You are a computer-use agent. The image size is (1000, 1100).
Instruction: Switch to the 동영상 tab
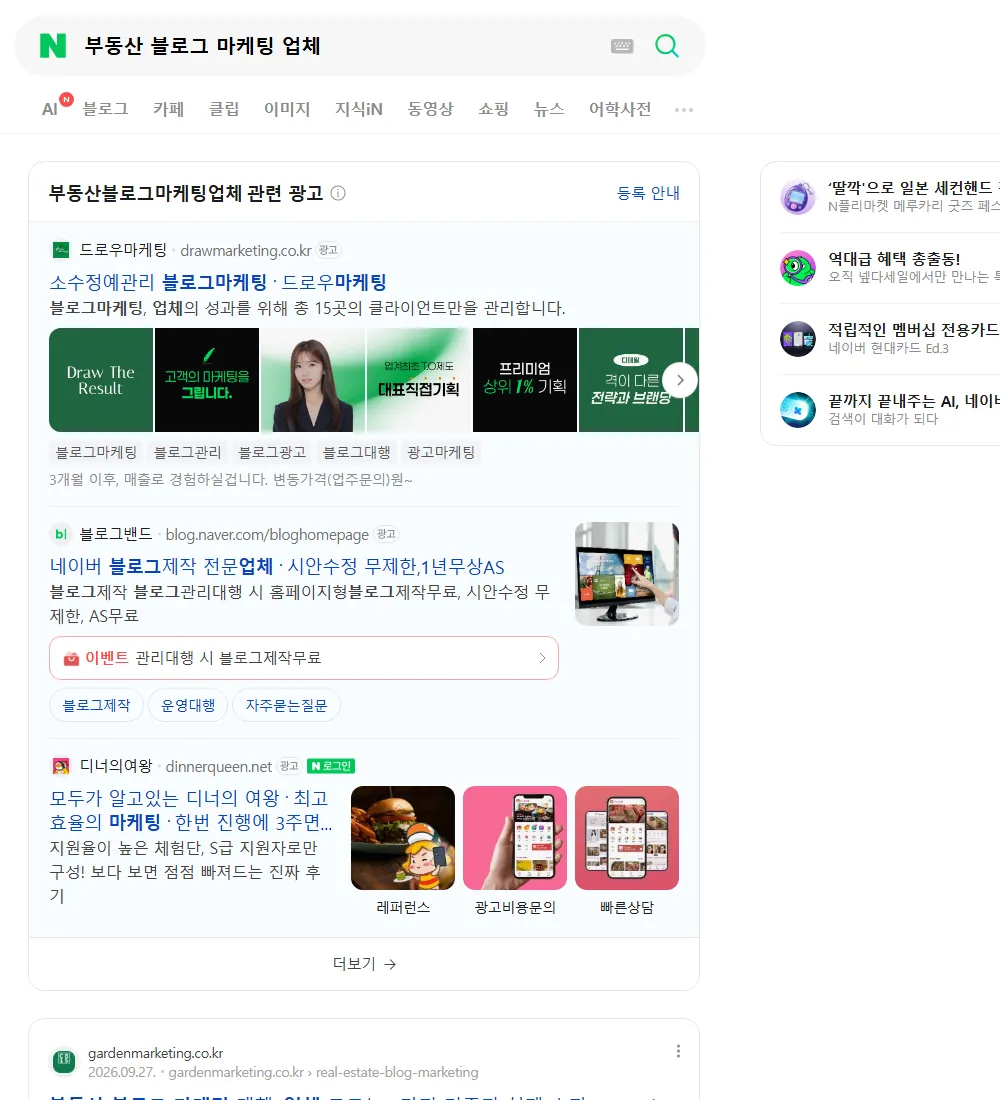click(431, 109)
